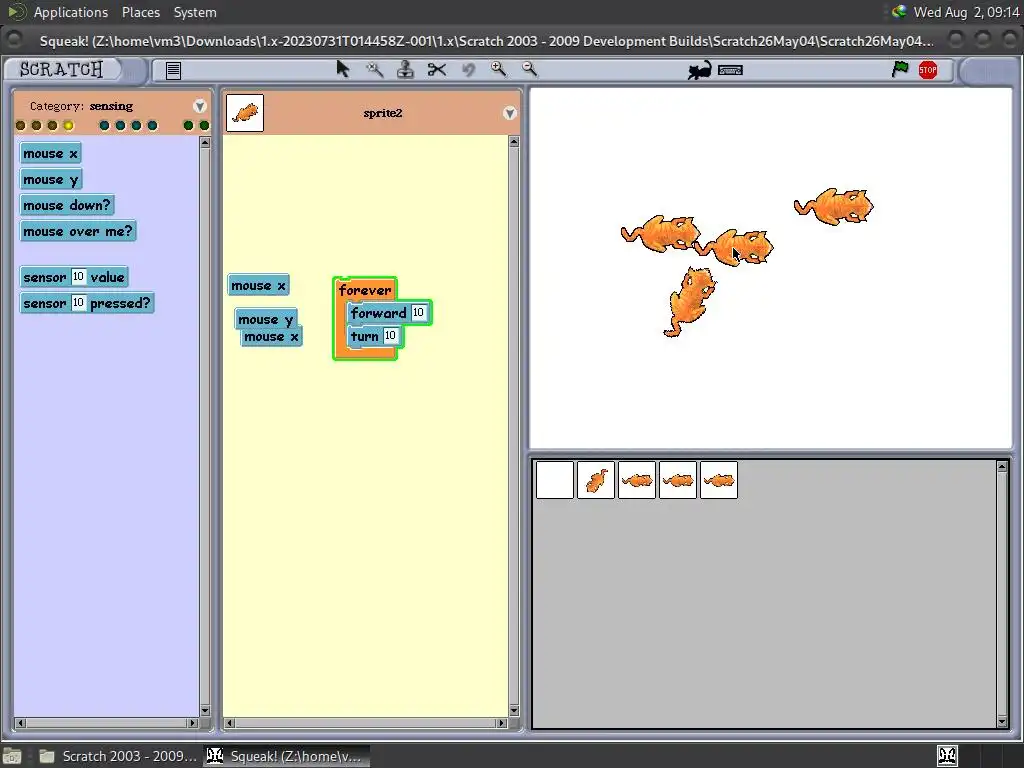Click the 'turn' block label in script
This screenshot has width=1024, height=768.
pyautogui.click(x=364, y=336)
